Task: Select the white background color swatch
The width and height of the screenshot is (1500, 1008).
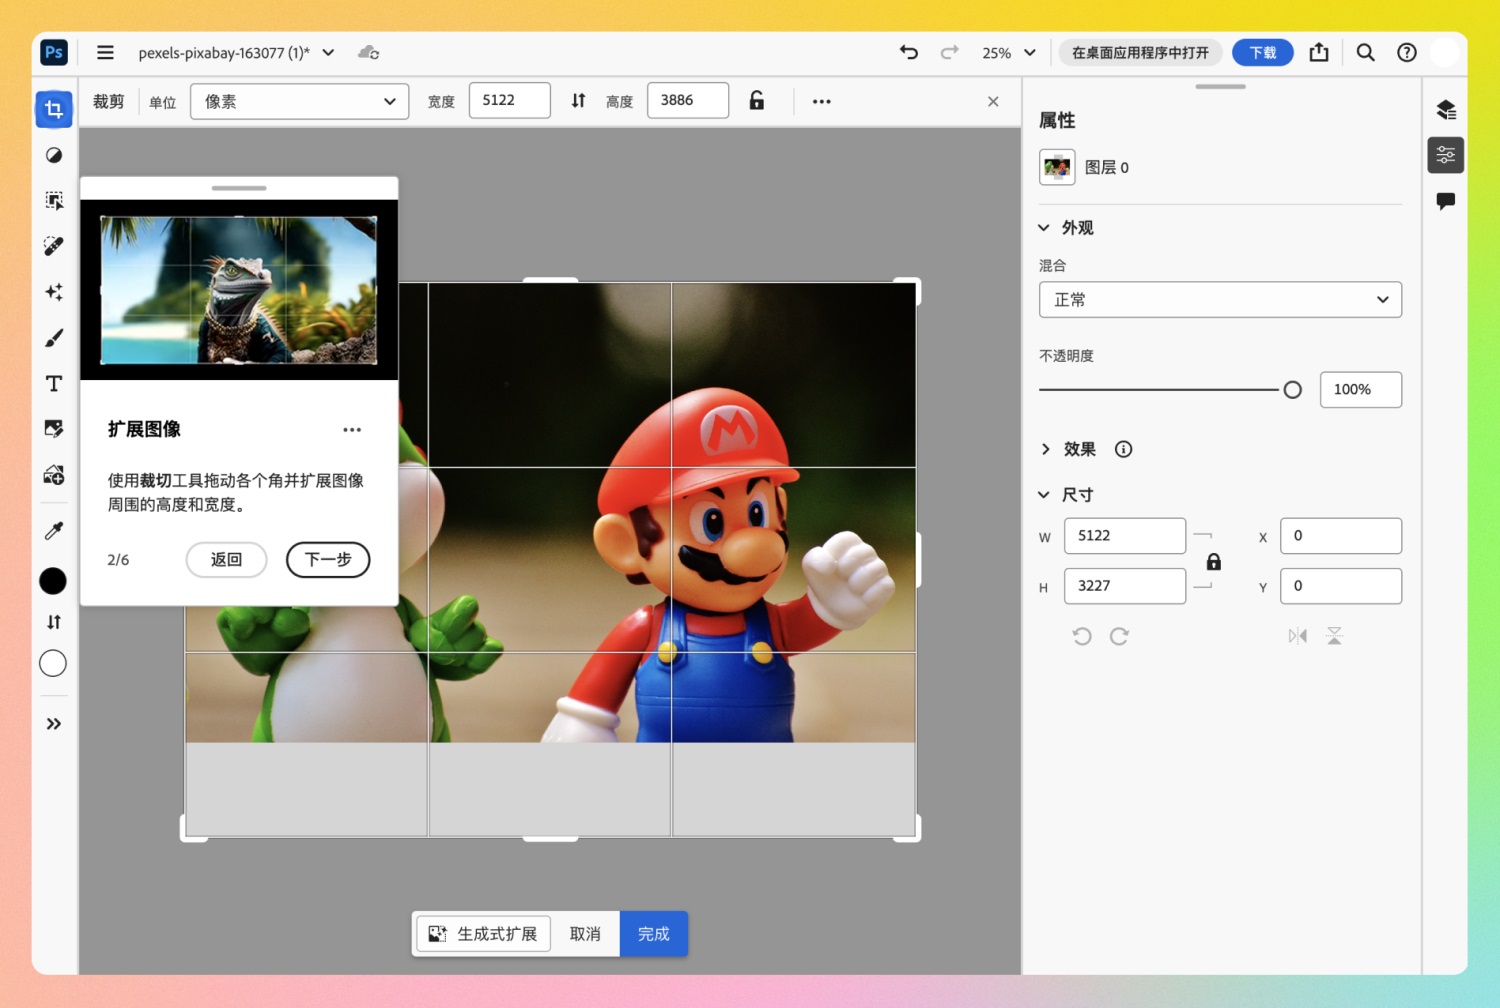Action: pos(53,663)
